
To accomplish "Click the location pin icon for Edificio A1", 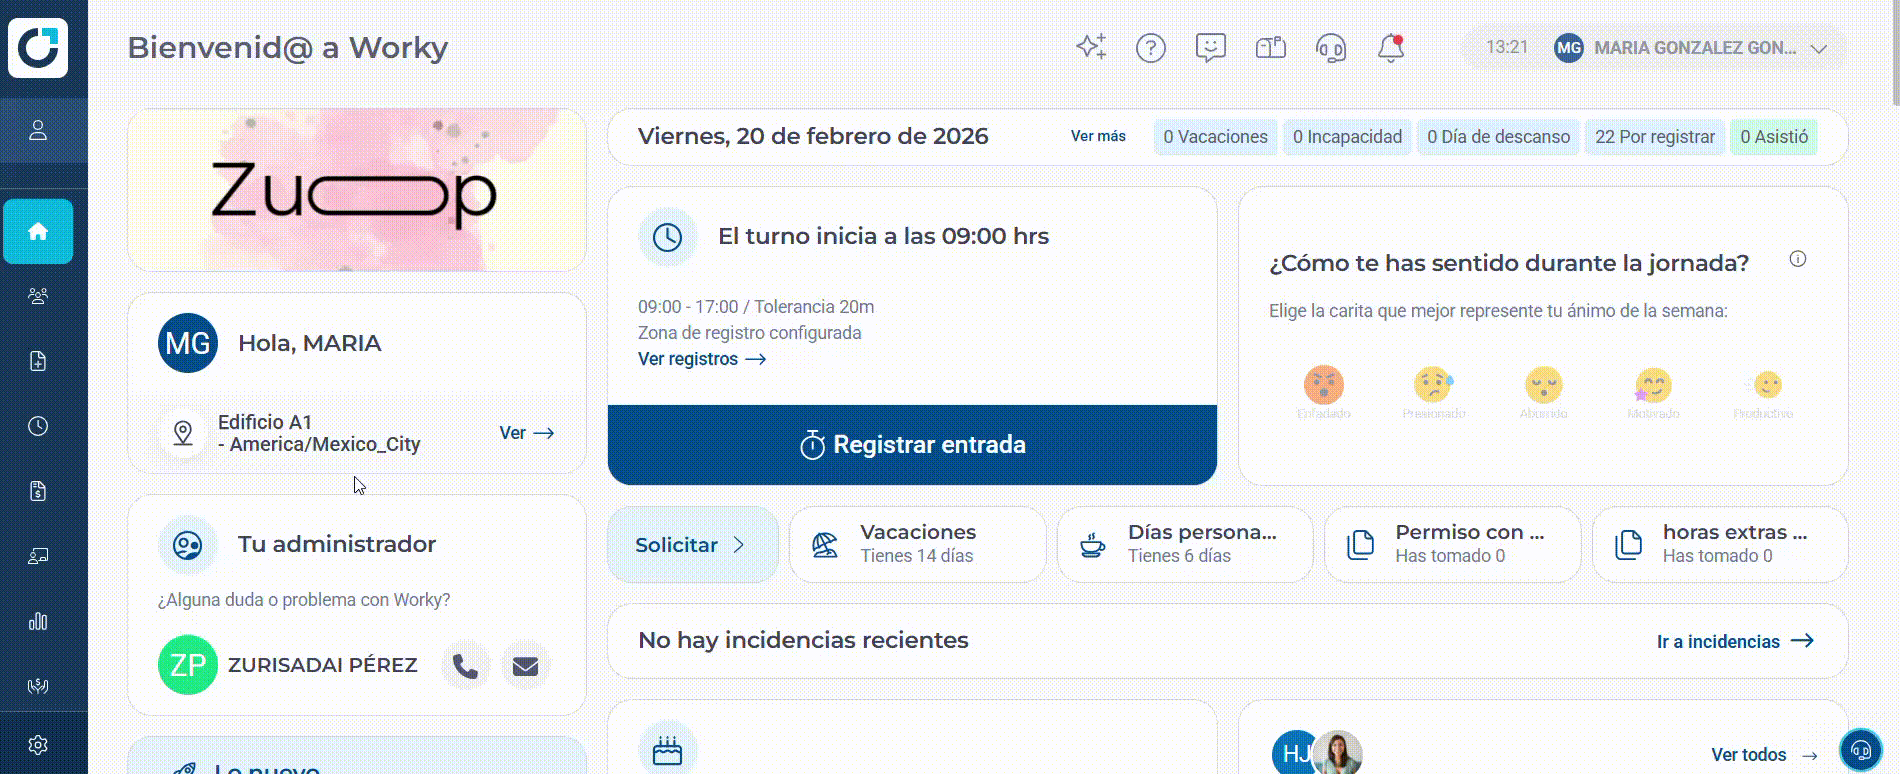I will tap(183, 433).
